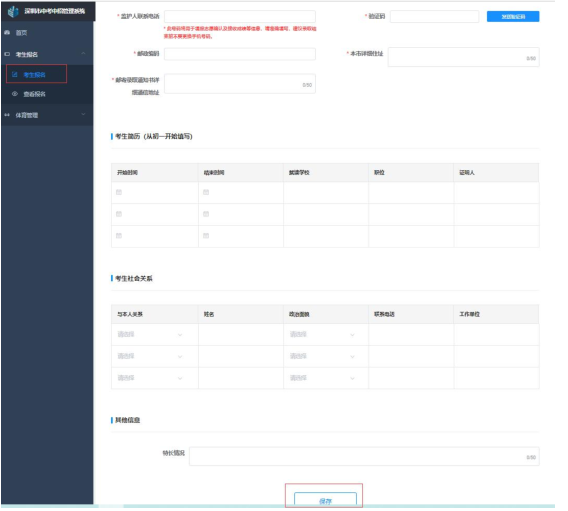Open third row 与本人关系 dropdown
The width and height of the screenshot is (568, 511).
coord(150,378)
